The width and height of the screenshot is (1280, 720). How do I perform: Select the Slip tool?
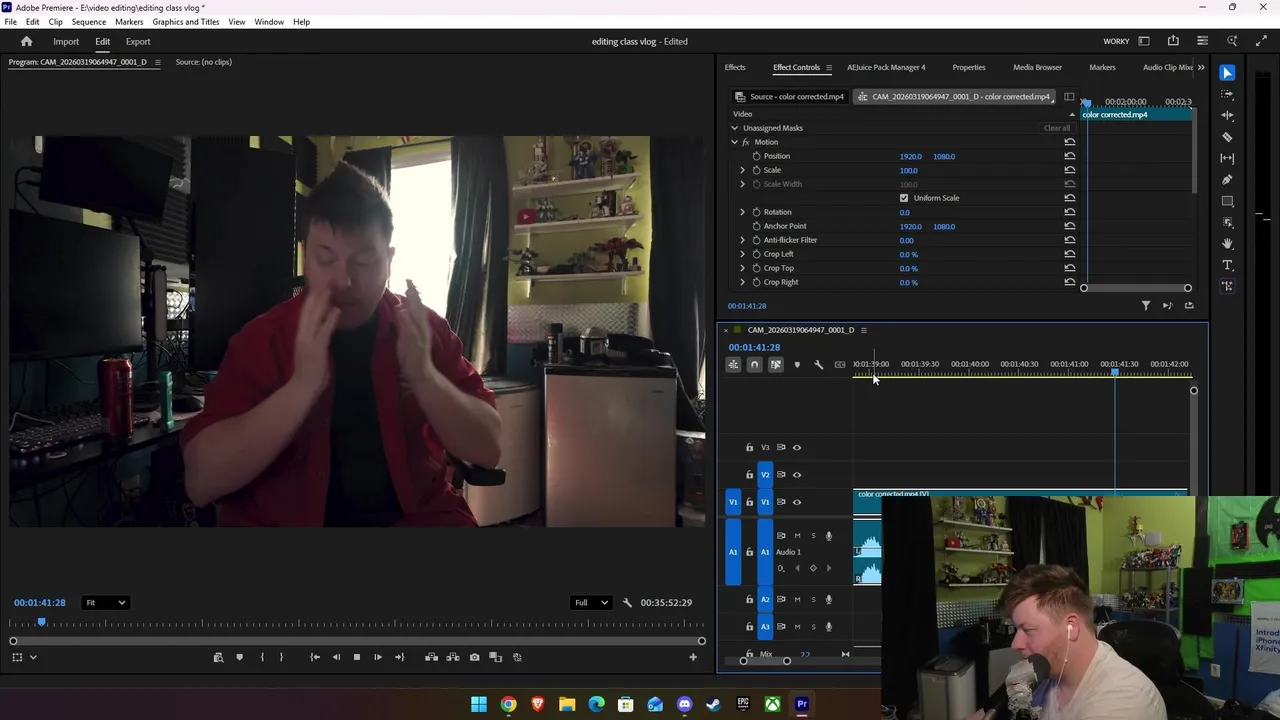click(1227, 158)
